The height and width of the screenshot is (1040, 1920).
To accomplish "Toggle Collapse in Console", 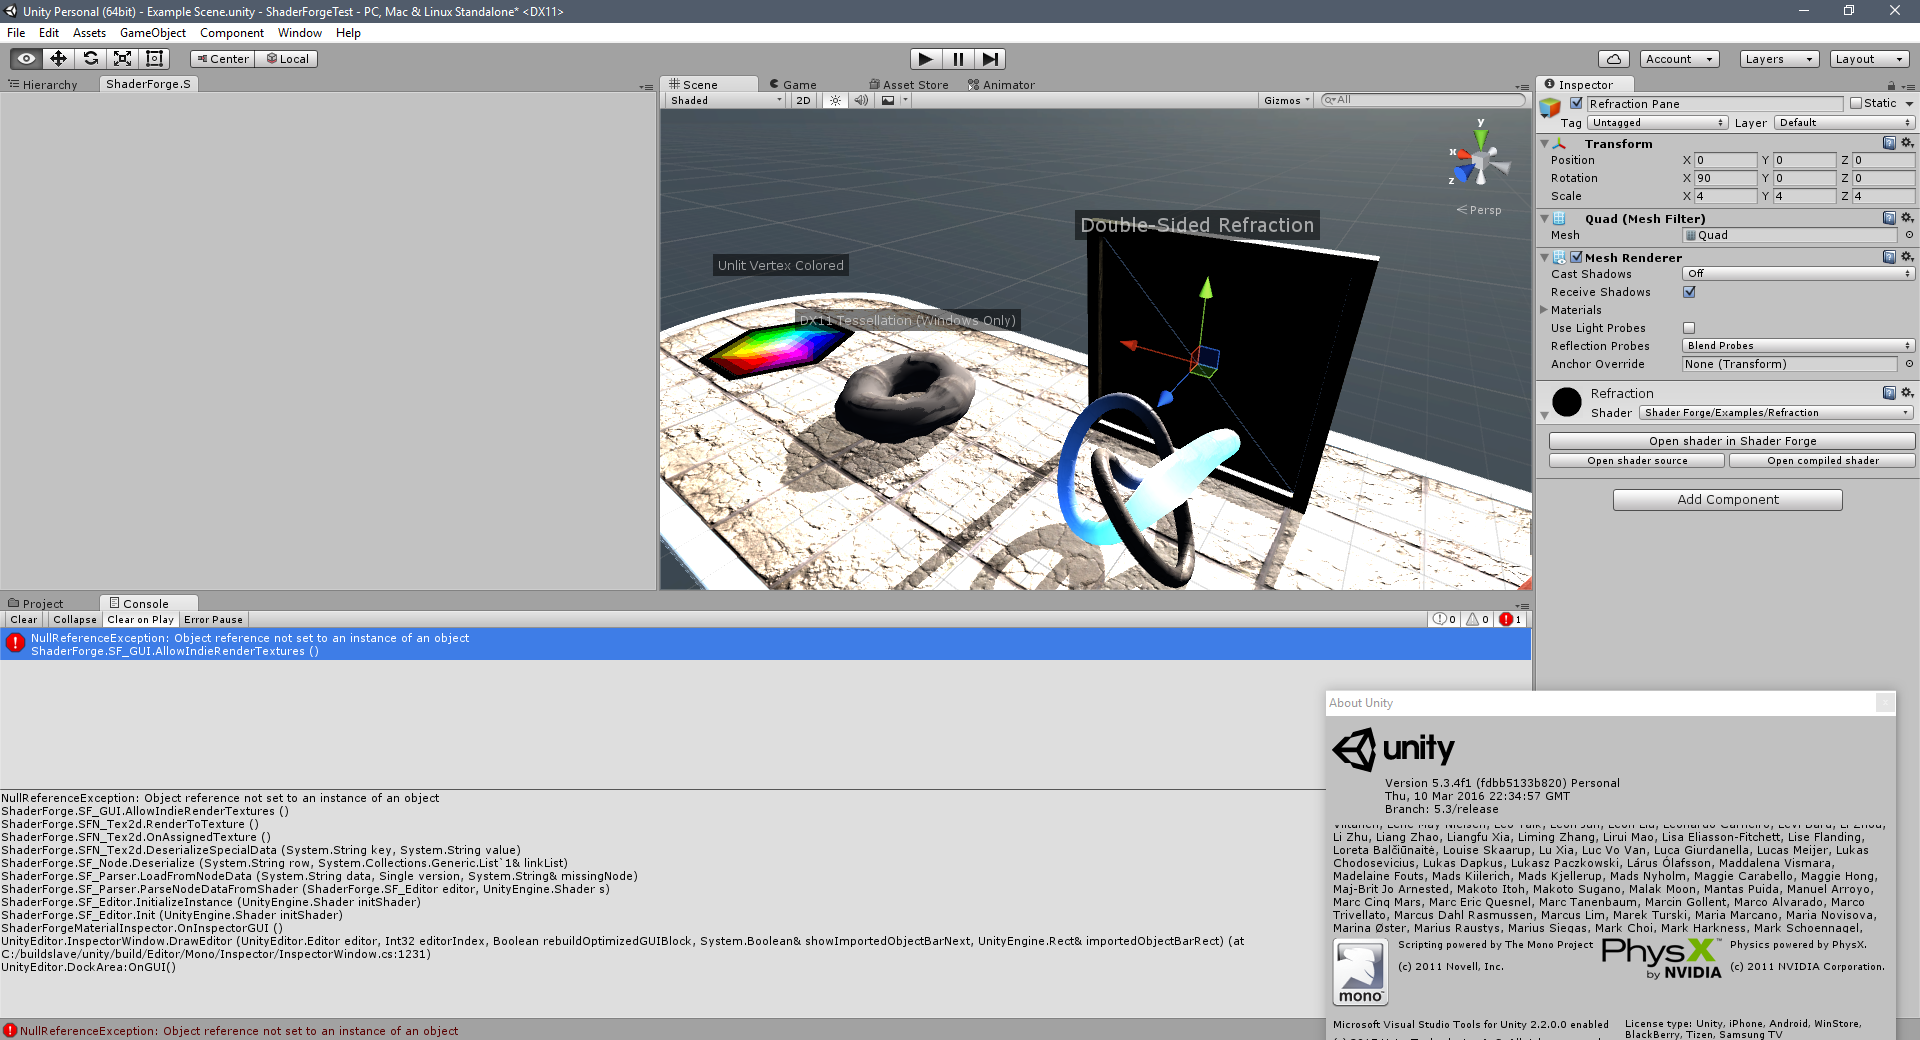I will coord(75,620).
